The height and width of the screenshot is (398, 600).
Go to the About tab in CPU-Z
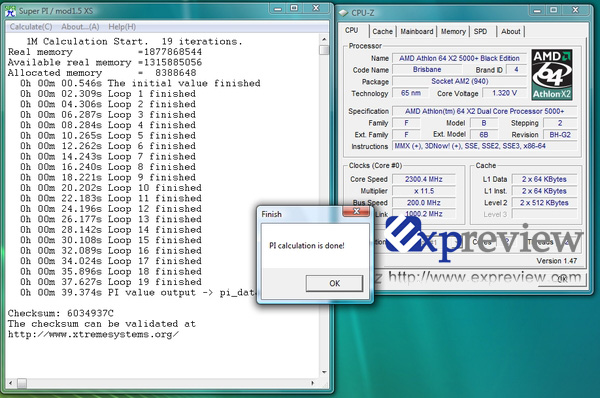[x=510, y=31]
